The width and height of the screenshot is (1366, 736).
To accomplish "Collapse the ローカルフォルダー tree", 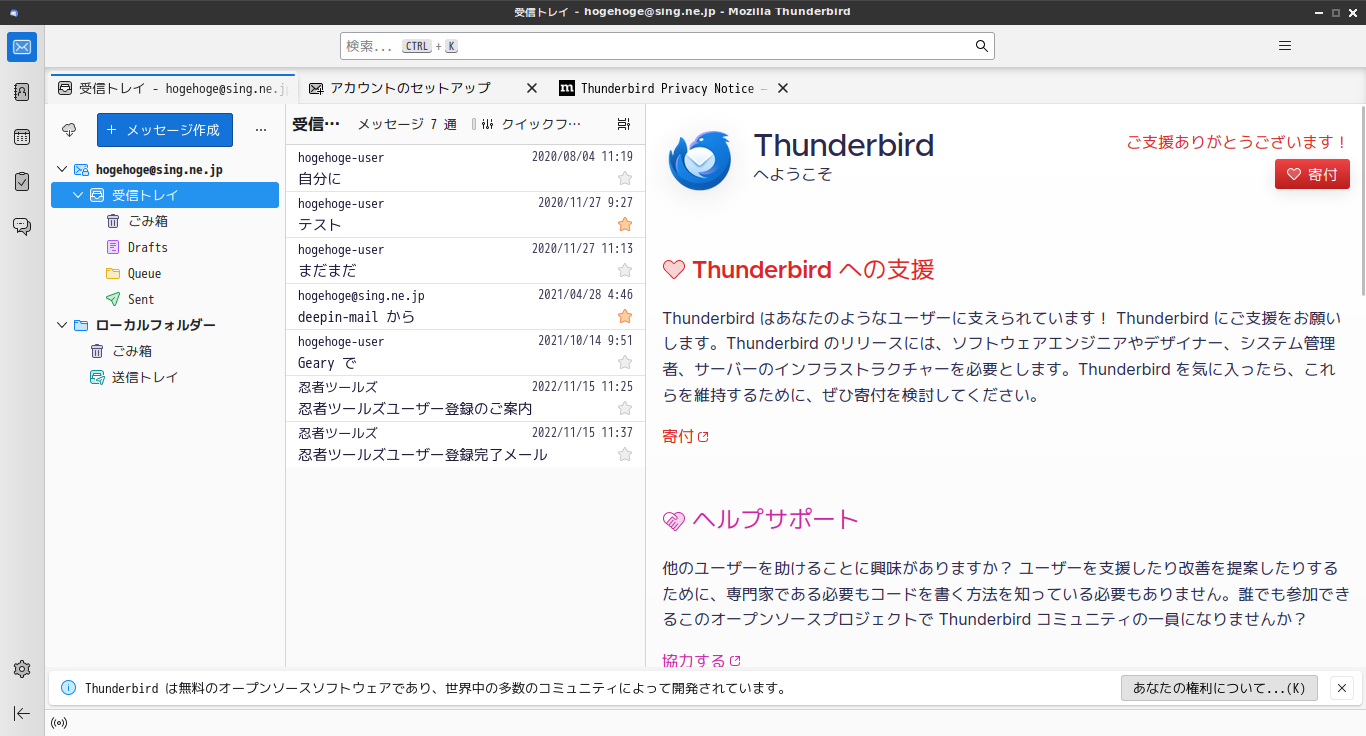I will point(62,325).
